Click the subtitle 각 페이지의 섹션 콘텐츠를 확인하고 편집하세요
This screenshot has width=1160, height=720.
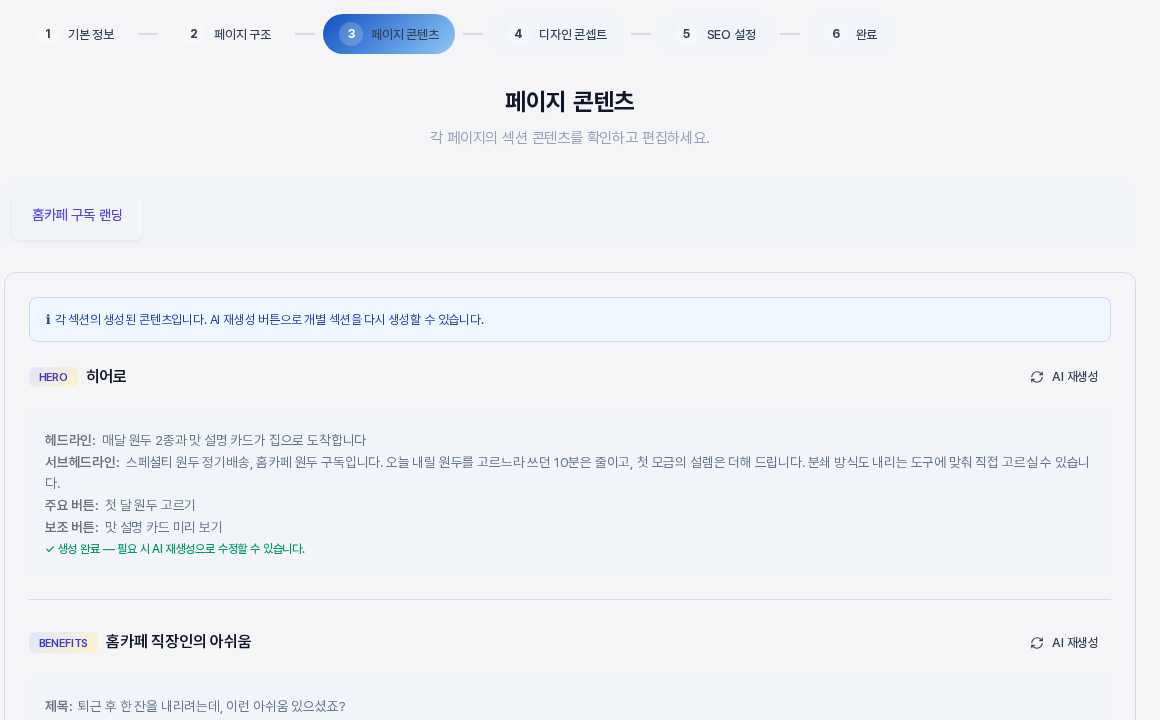(x=570, y=138)
